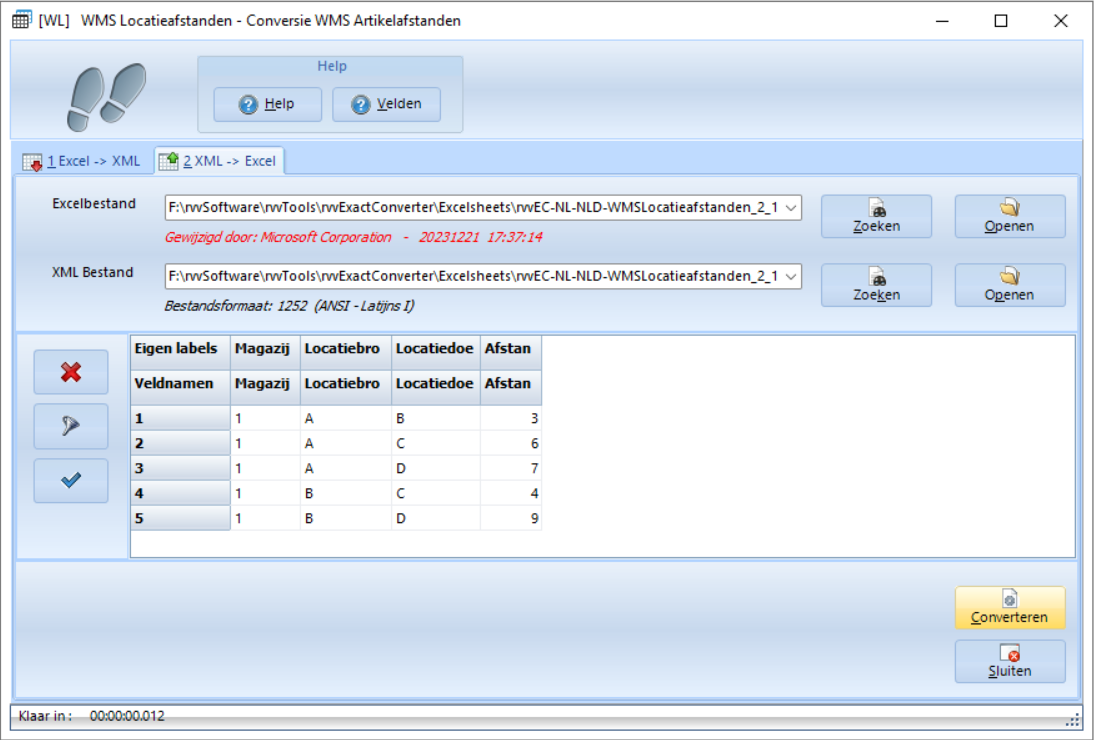The image size is (1094, 740).
Task: Open the Help button
Action: [x=268, y=104]
